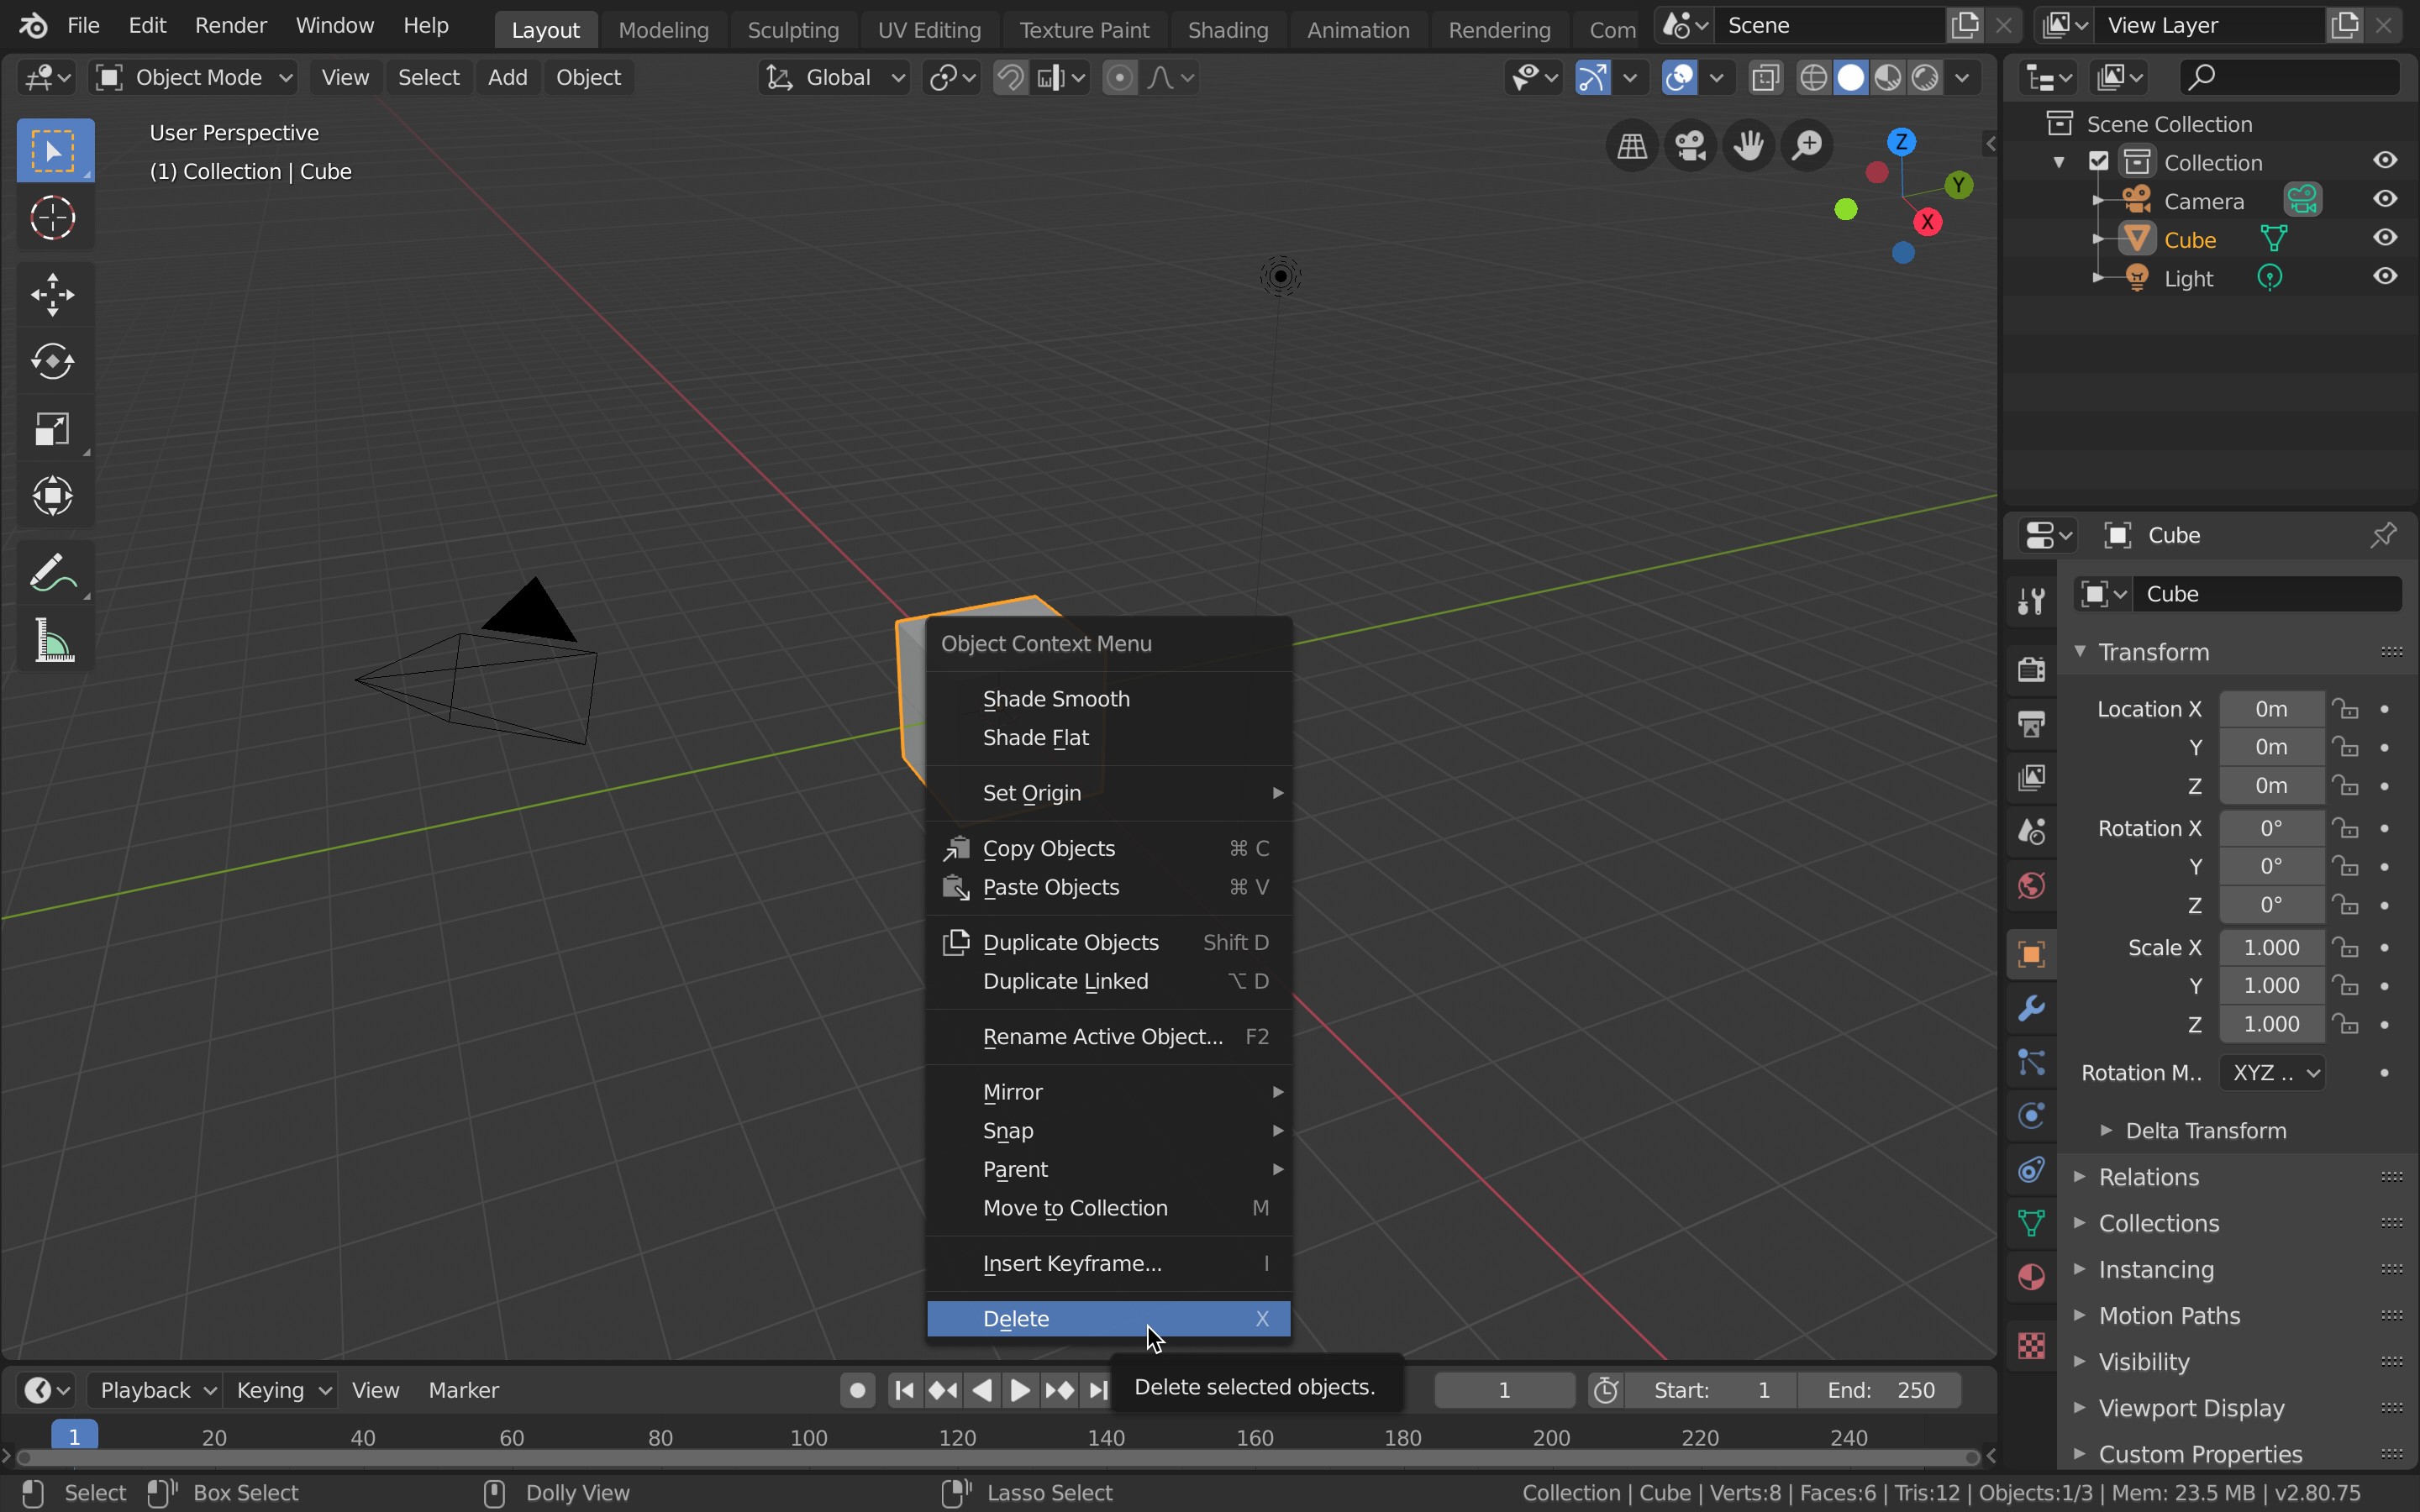Screen dimensions: 2420x1512
Task: Click Delete in the context menu
Action: [x=1108, y=1319]
